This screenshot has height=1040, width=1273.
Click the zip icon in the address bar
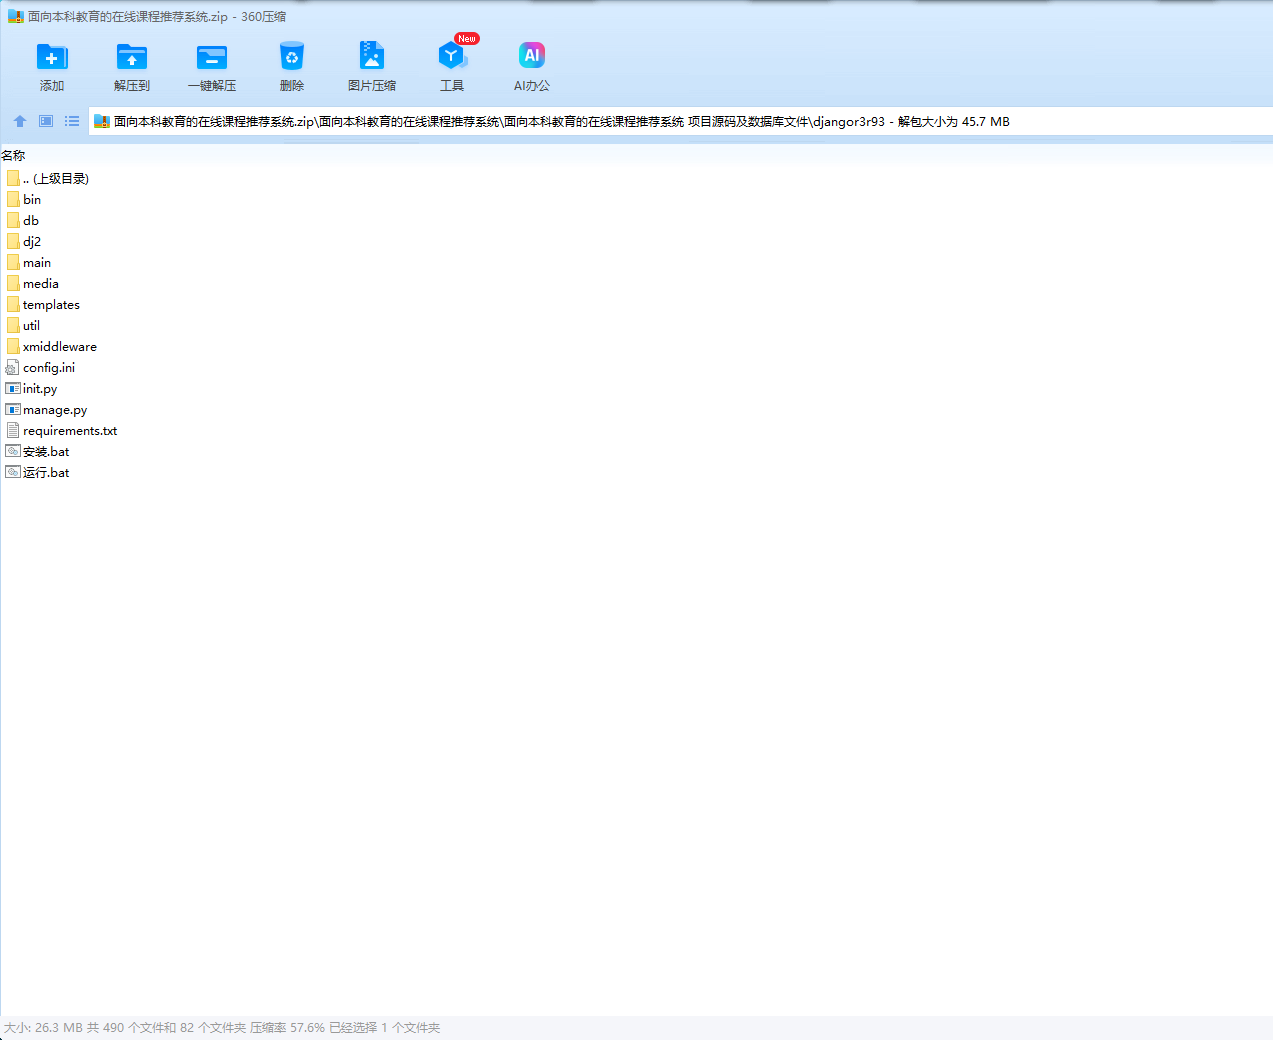101,122
